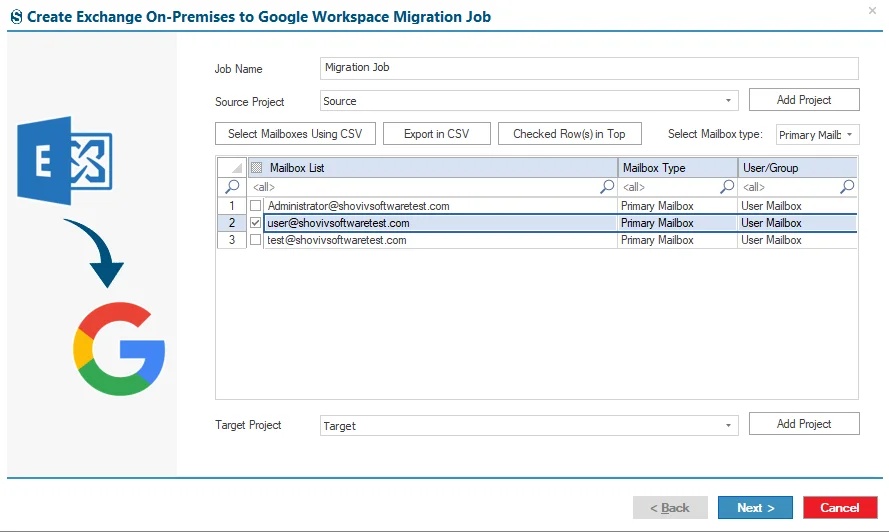This screenshot has height=532, width=889.
Task: Click the select-all triangle grid corner
Action: coord(232,167)
